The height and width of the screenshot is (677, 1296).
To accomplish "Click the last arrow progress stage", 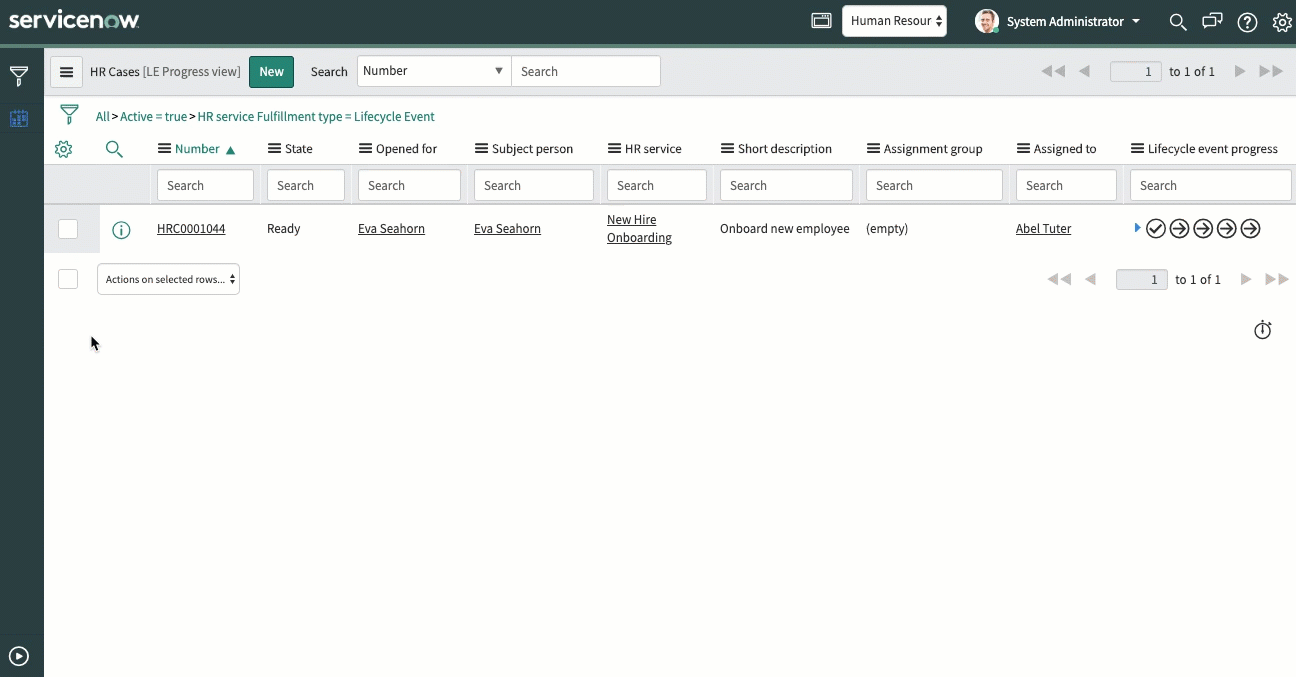I will (x=1250, y=229).
